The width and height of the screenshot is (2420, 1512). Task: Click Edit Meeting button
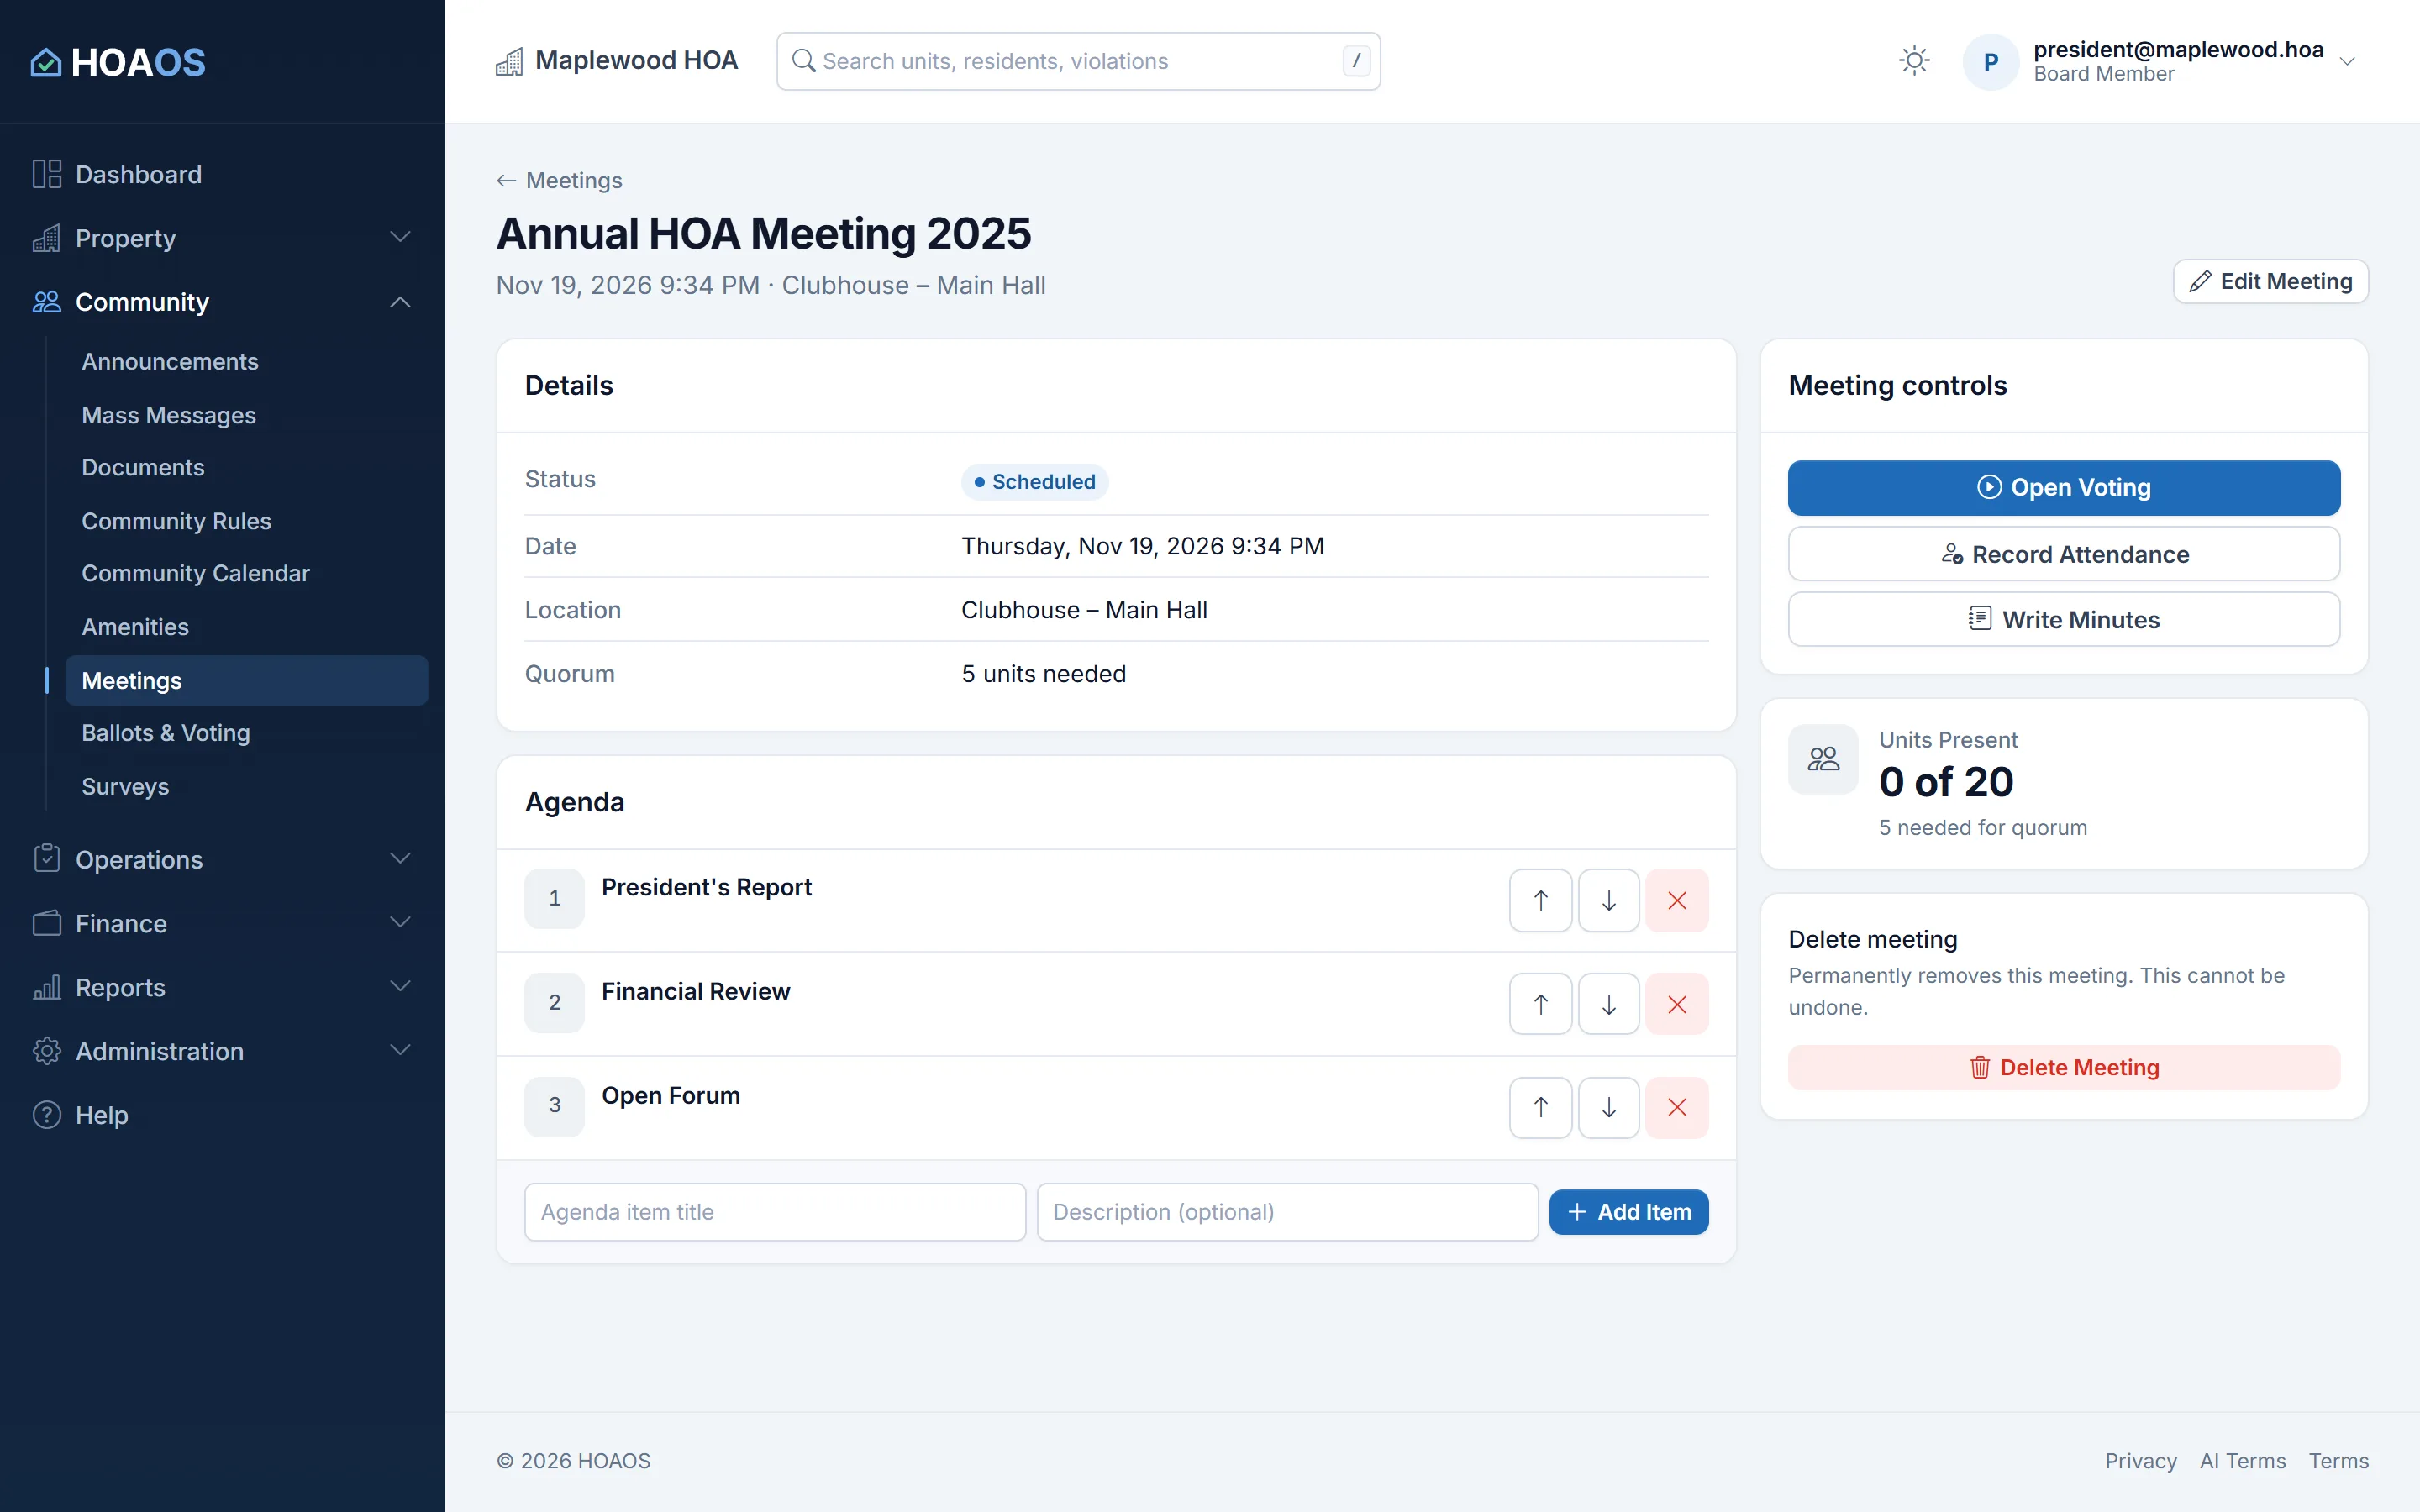(2270, 281)
